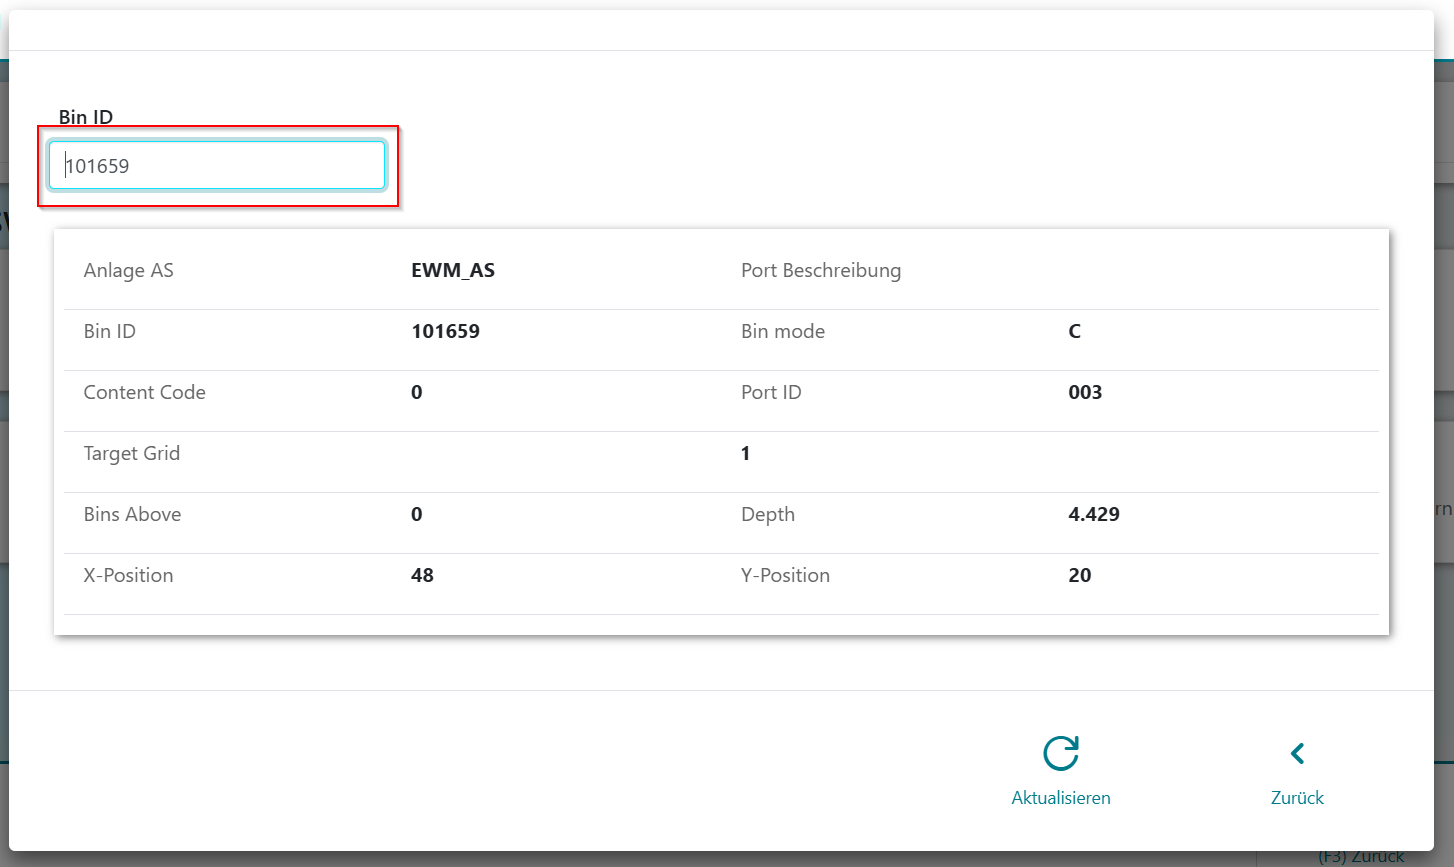Click the Port ID value 003
1454x867 pixels.
point(1085,393)
